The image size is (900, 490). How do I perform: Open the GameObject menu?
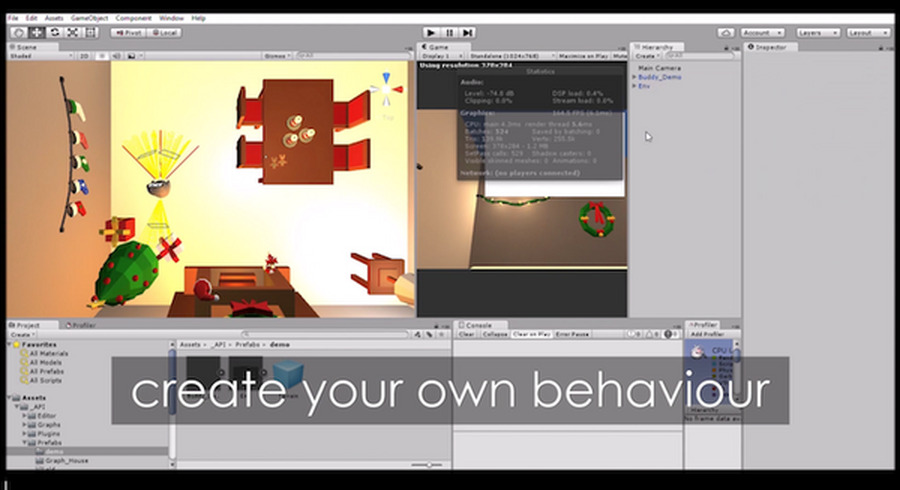click(87, 18)
